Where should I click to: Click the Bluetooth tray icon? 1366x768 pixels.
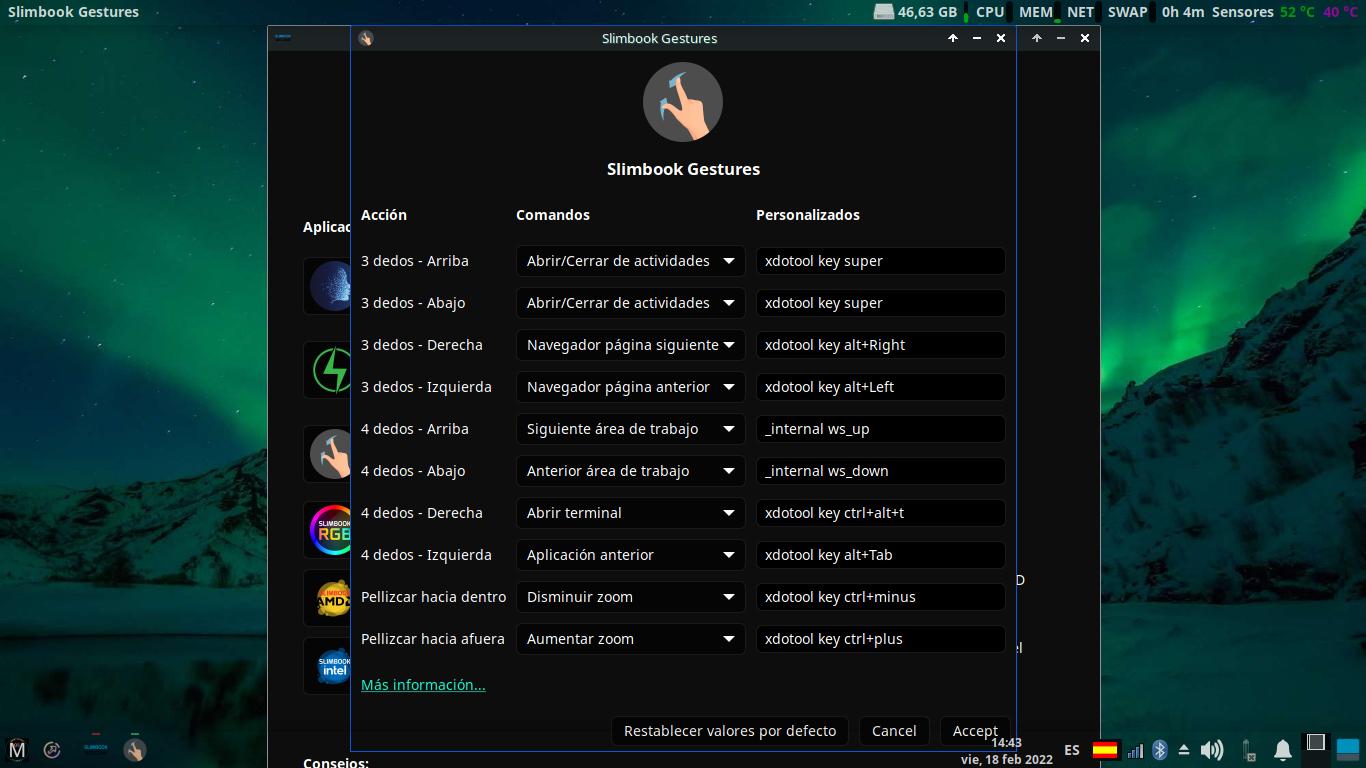pyautogui.click(x=1160, y=750)
